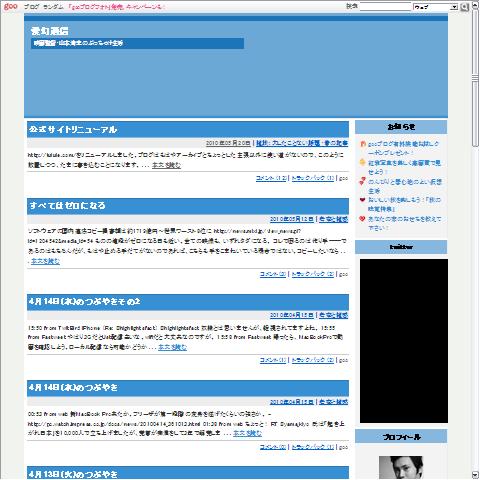Open the 4月13日(火)のつぶやき post title
The image size is (480, 480).
[x=73, y=474]
